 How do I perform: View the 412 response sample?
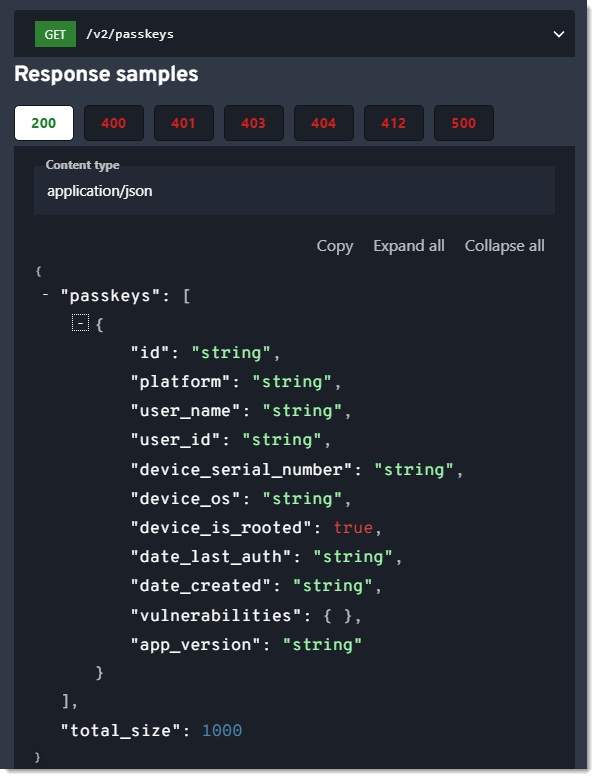[x=394, y=123]
